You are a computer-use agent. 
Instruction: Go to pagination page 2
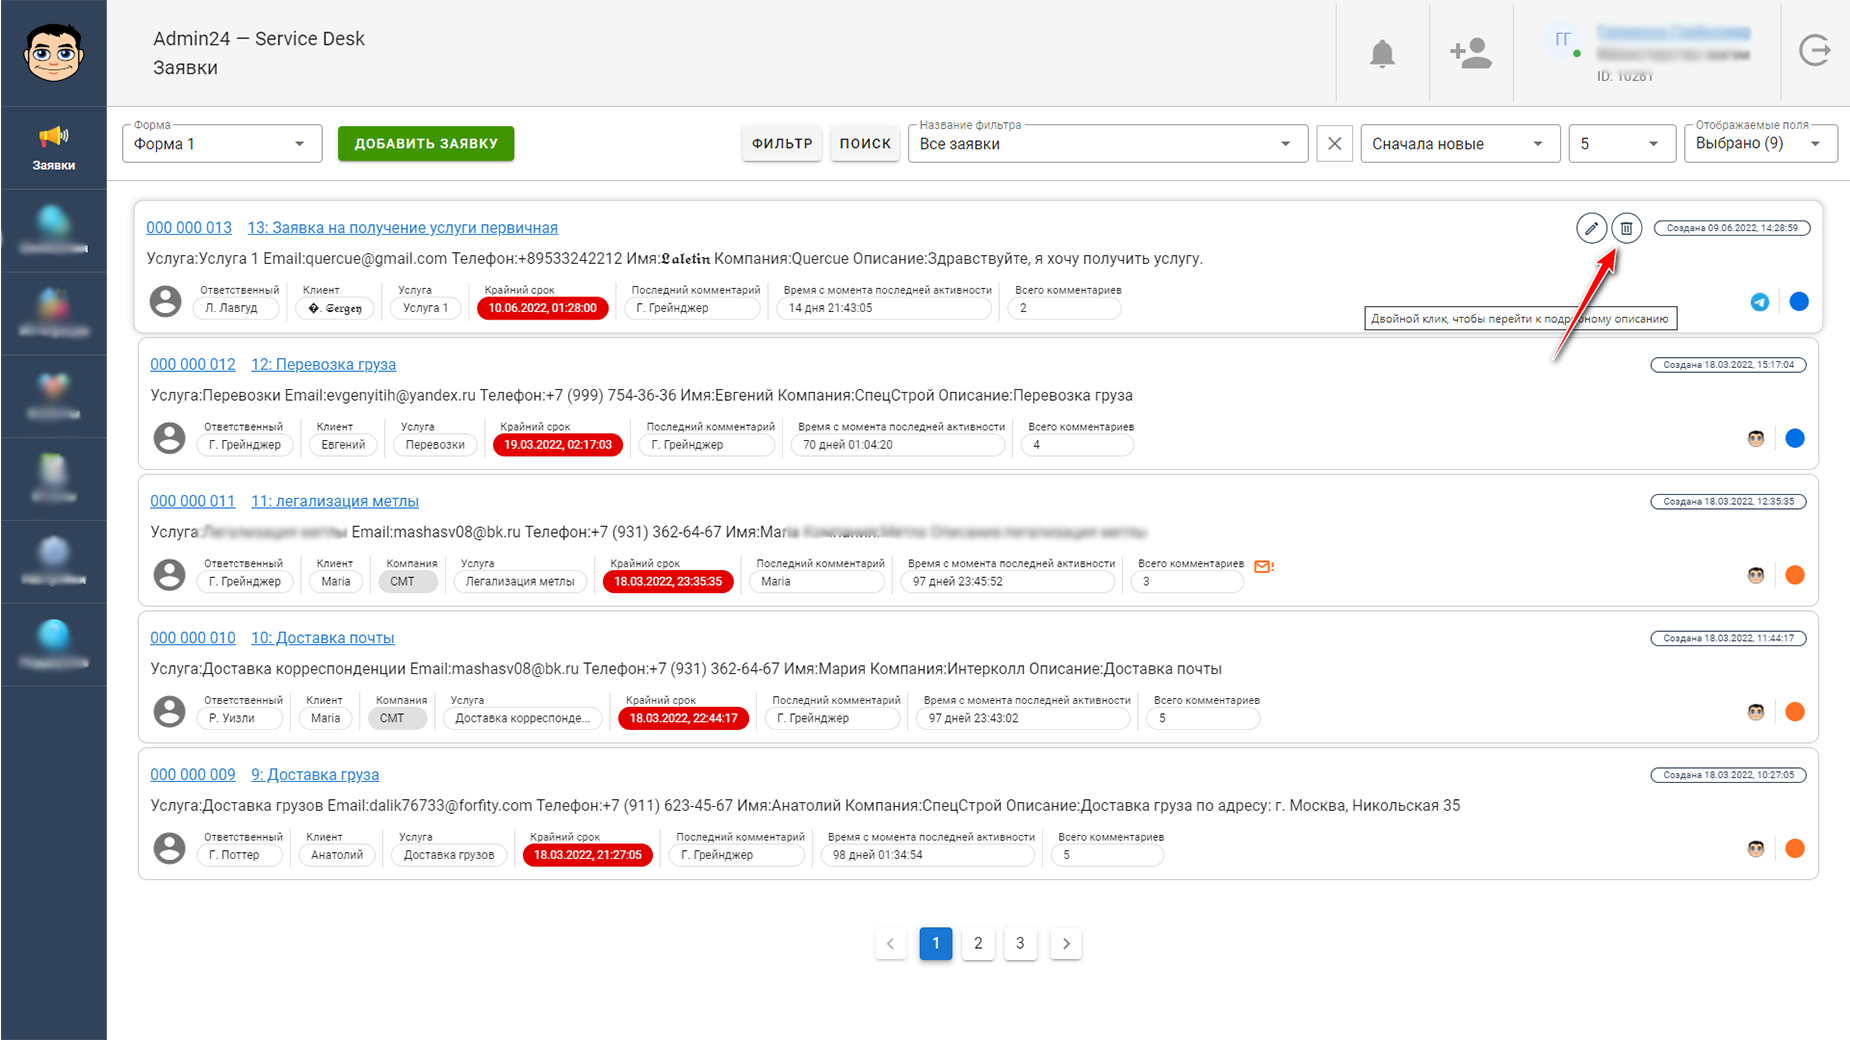pos(978,943)
